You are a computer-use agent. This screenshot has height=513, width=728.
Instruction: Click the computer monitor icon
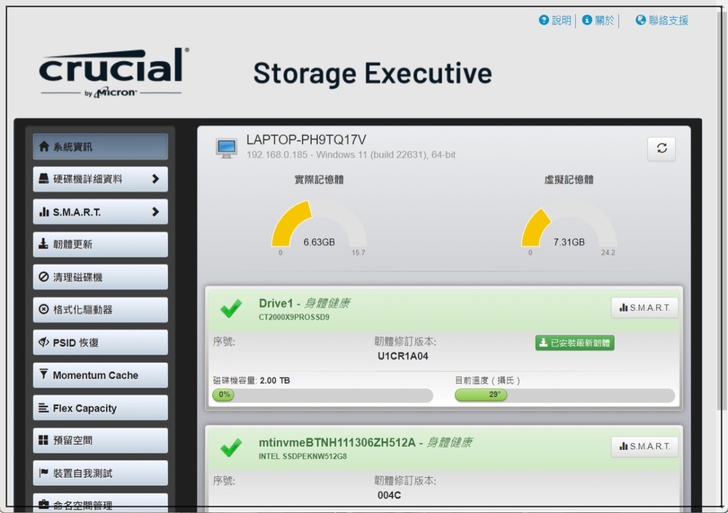(x=226, y=148)
